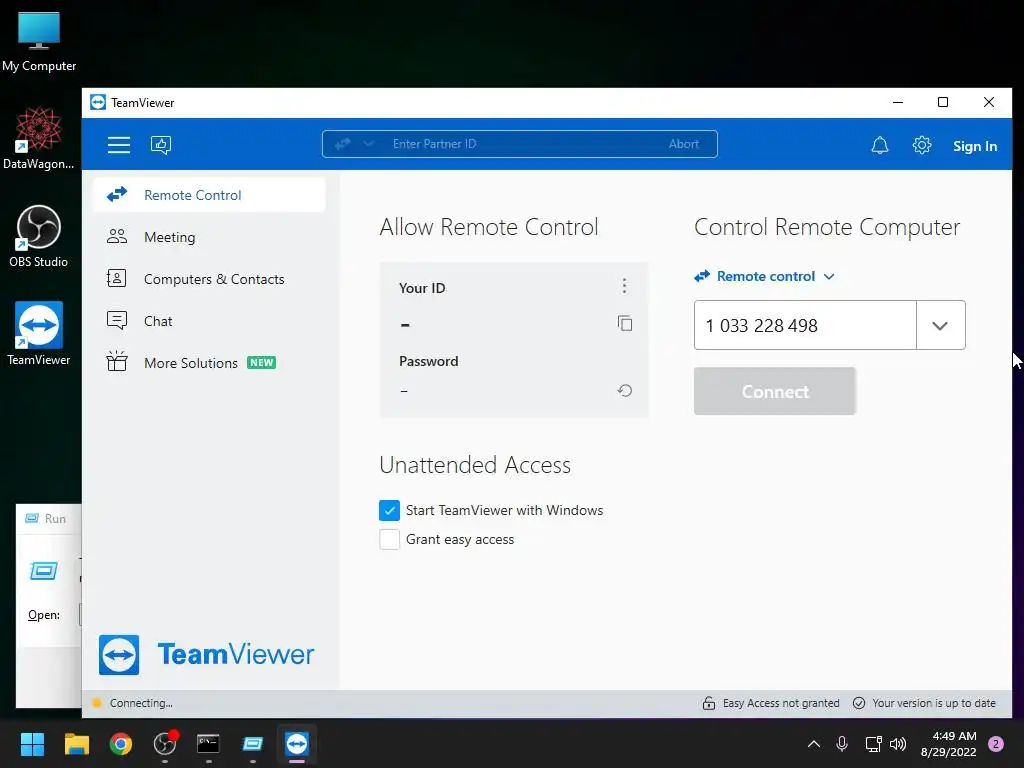This screenshot has width=1024, height=768.
Task: Refresh the password with the refresh icon
Action: click(624, 391)
